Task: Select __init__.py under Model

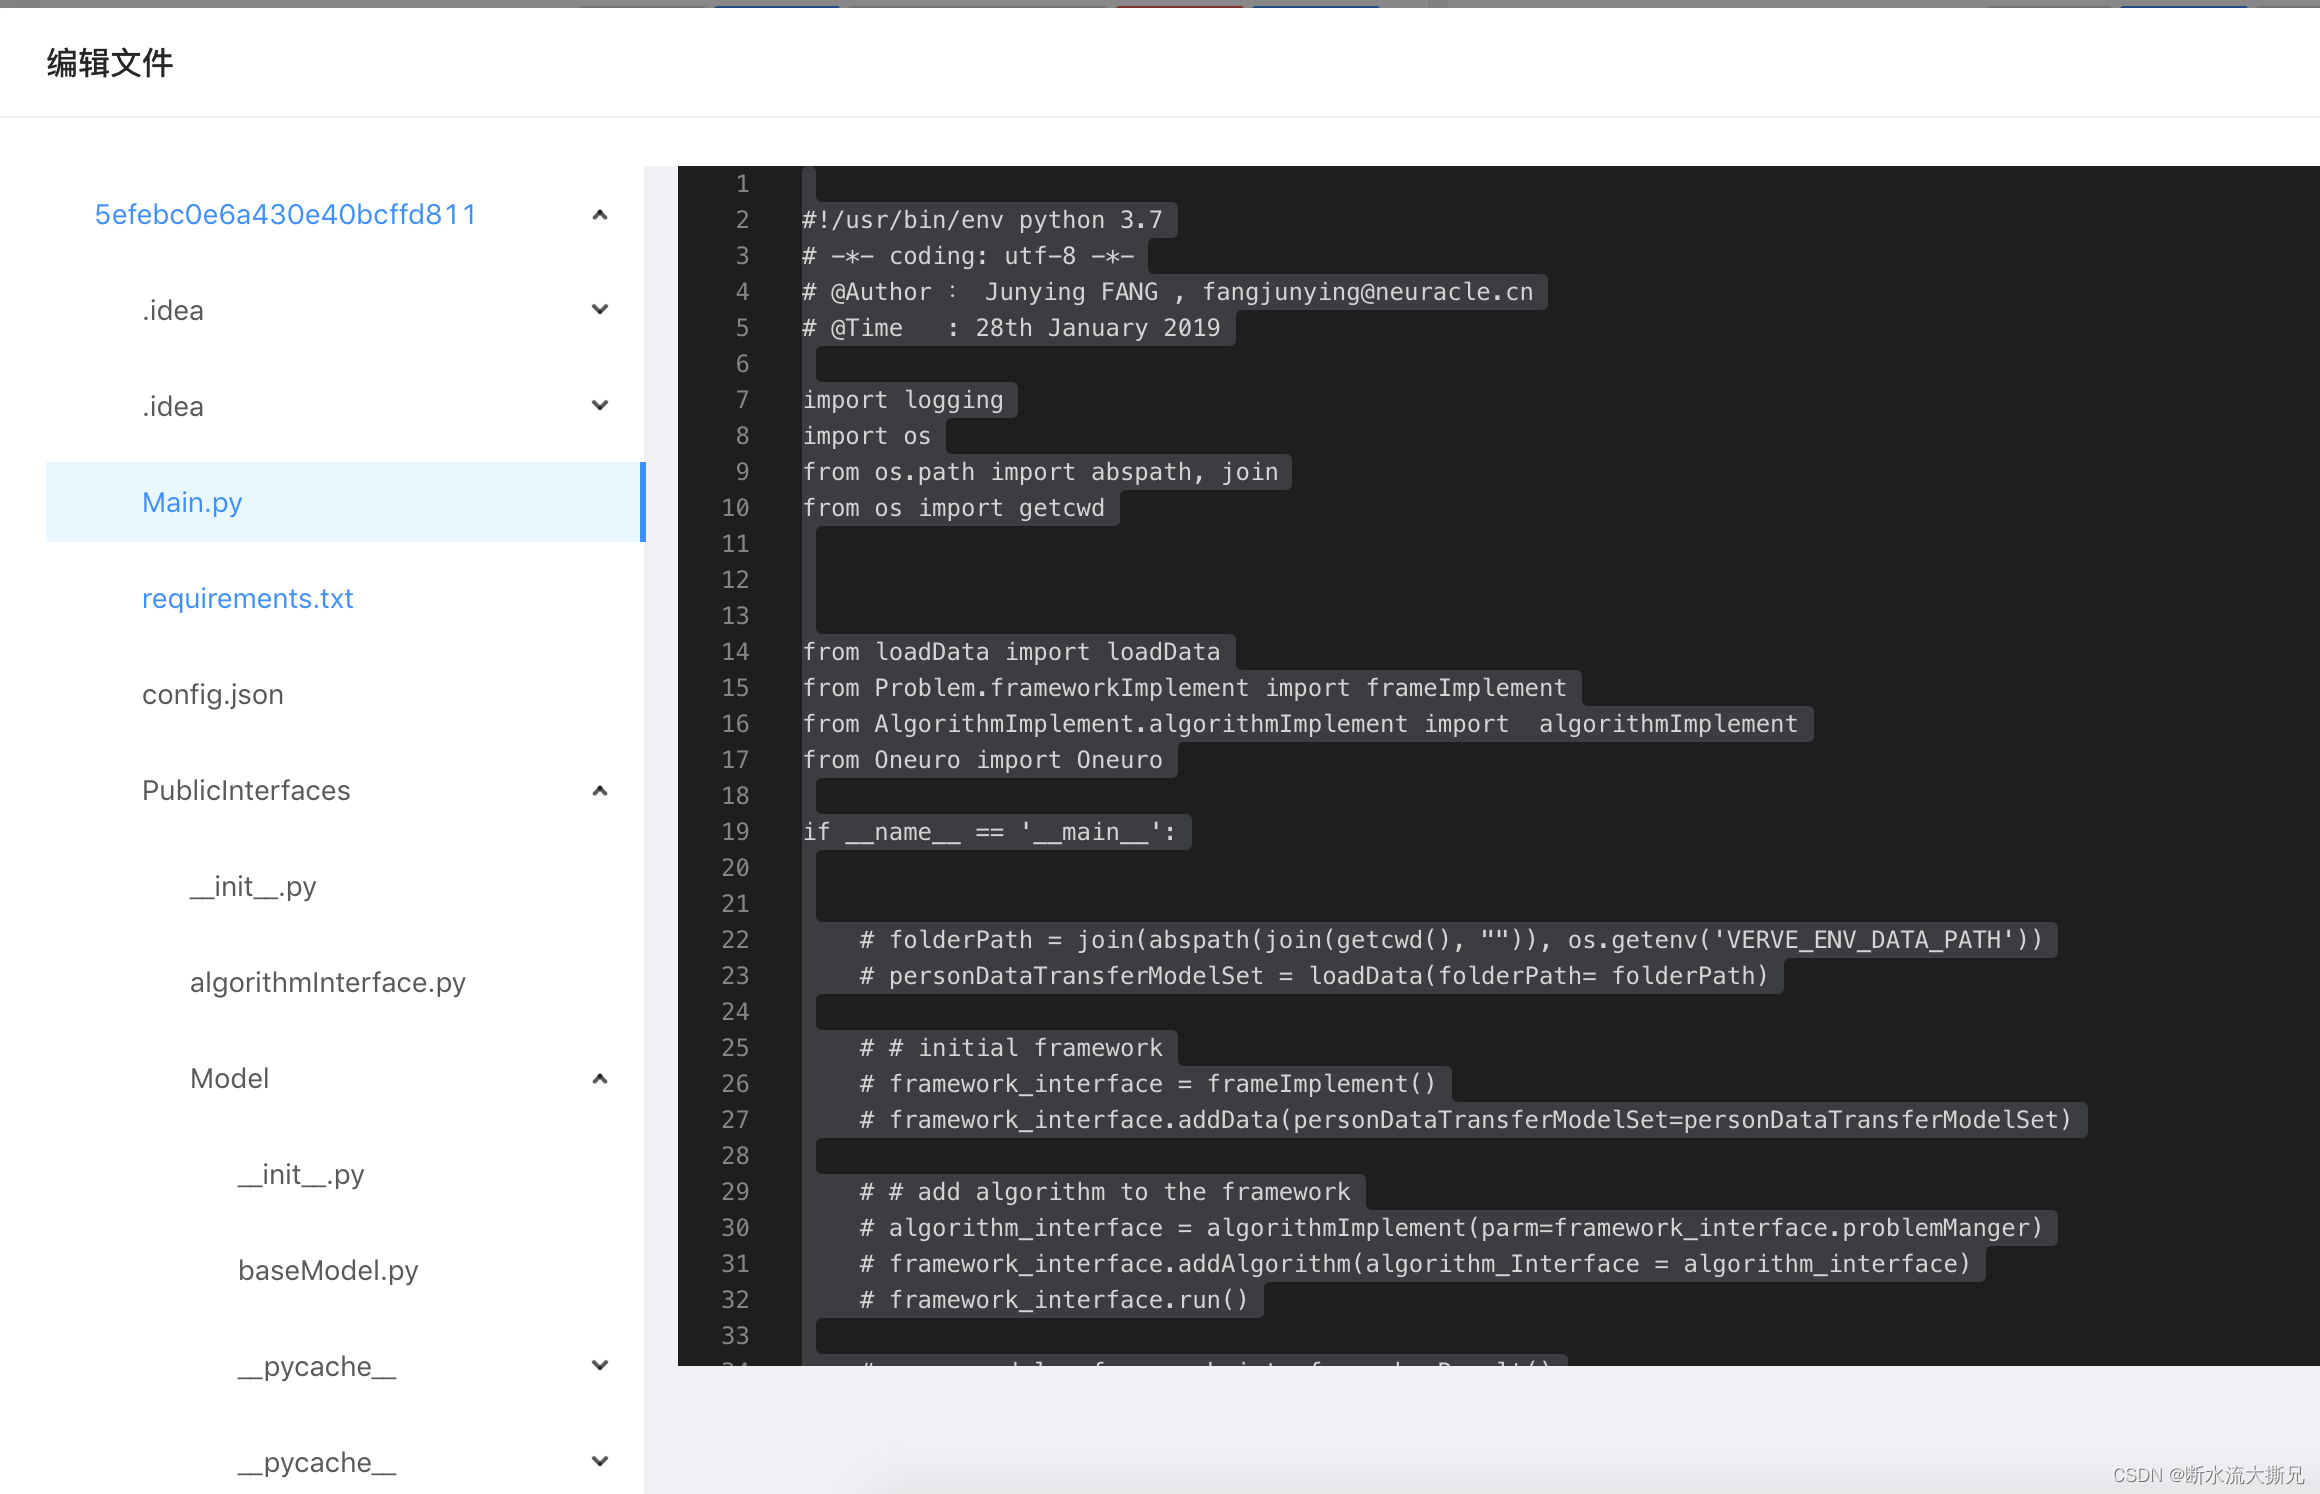Action: pyautogui.click(x=300, y=1174)
